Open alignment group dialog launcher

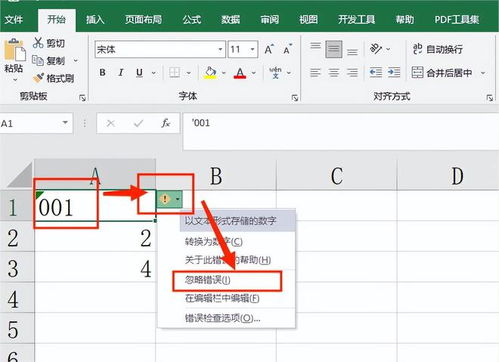(x=489, y=98)
